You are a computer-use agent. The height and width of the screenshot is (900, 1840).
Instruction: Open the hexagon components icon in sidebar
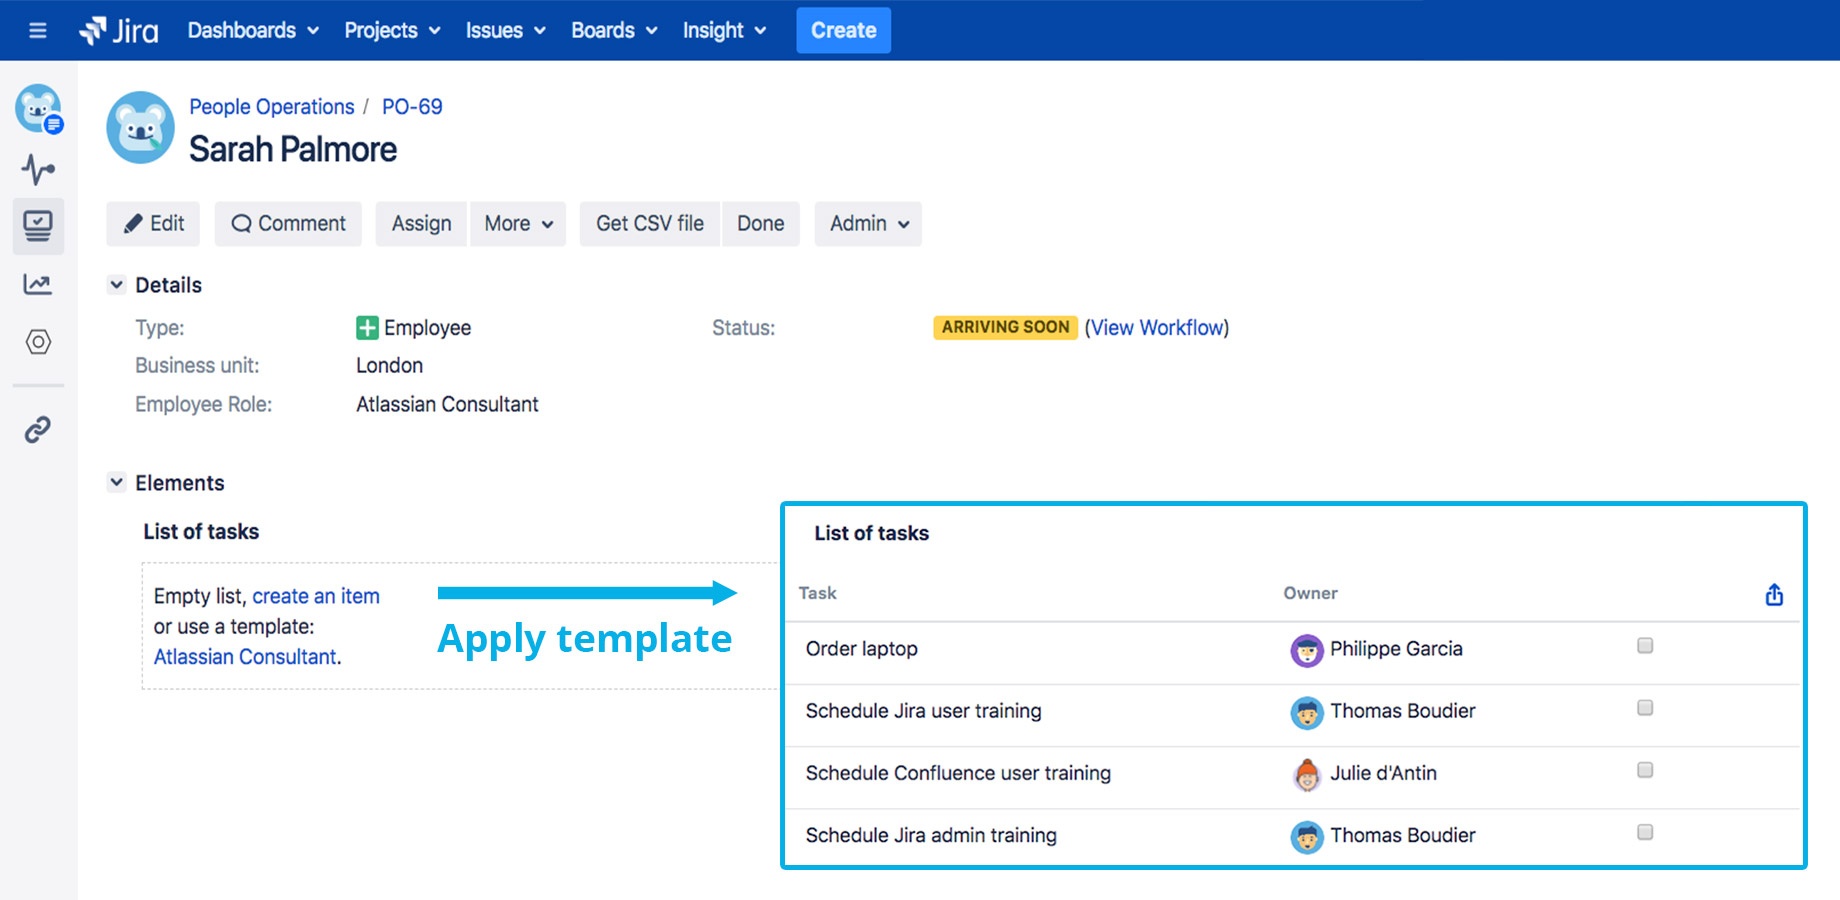(38, 342)
